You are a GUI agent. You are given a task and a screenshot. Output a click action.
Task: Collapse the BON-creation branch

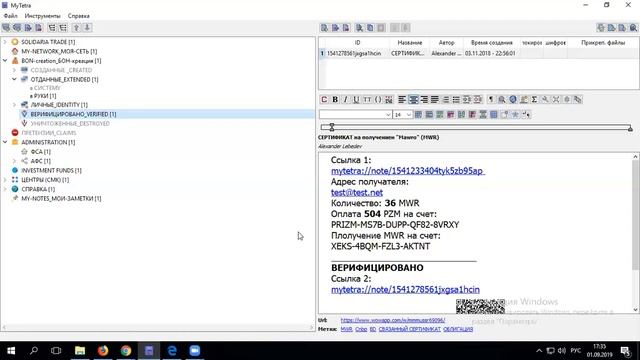[x=5, y=60]
